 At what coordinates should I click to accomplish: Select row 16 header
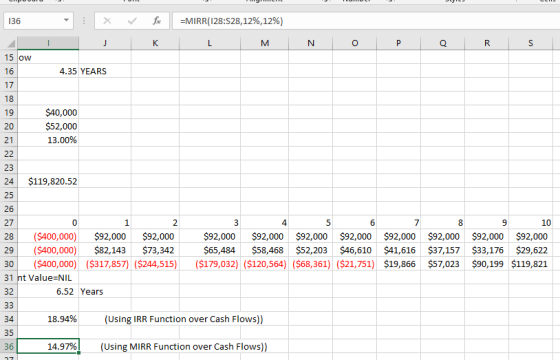pos(9,71)
